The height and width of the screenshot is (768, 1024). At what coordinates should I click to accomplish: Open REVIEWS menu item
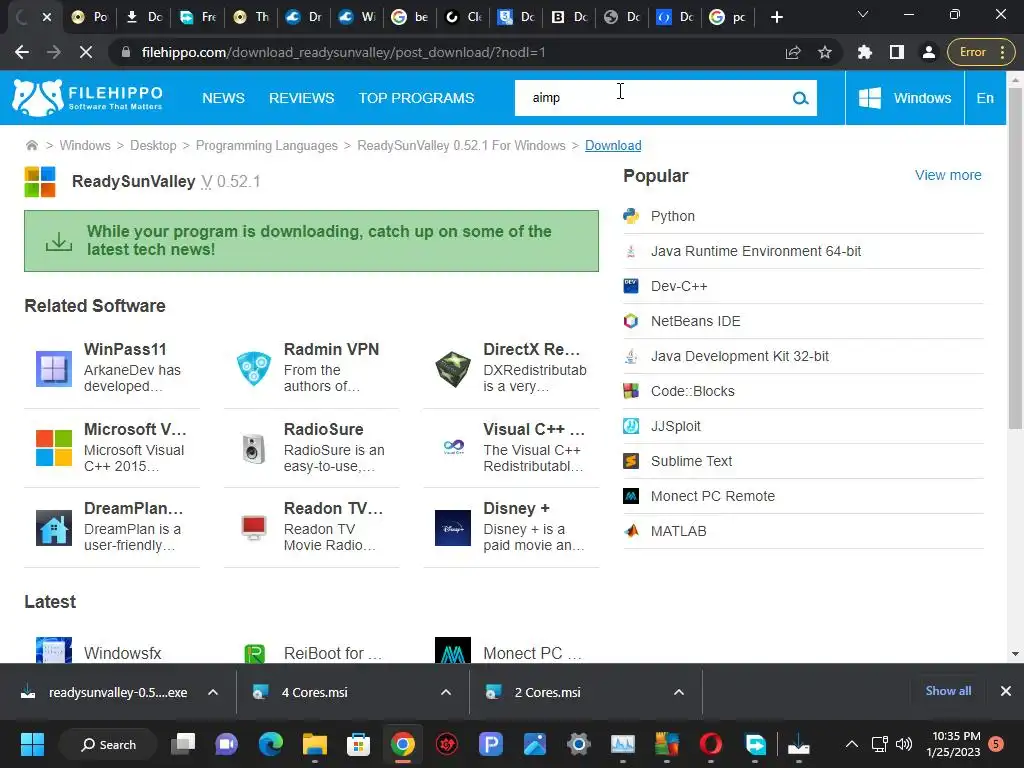pyautogui.click(x=302, y=98)
